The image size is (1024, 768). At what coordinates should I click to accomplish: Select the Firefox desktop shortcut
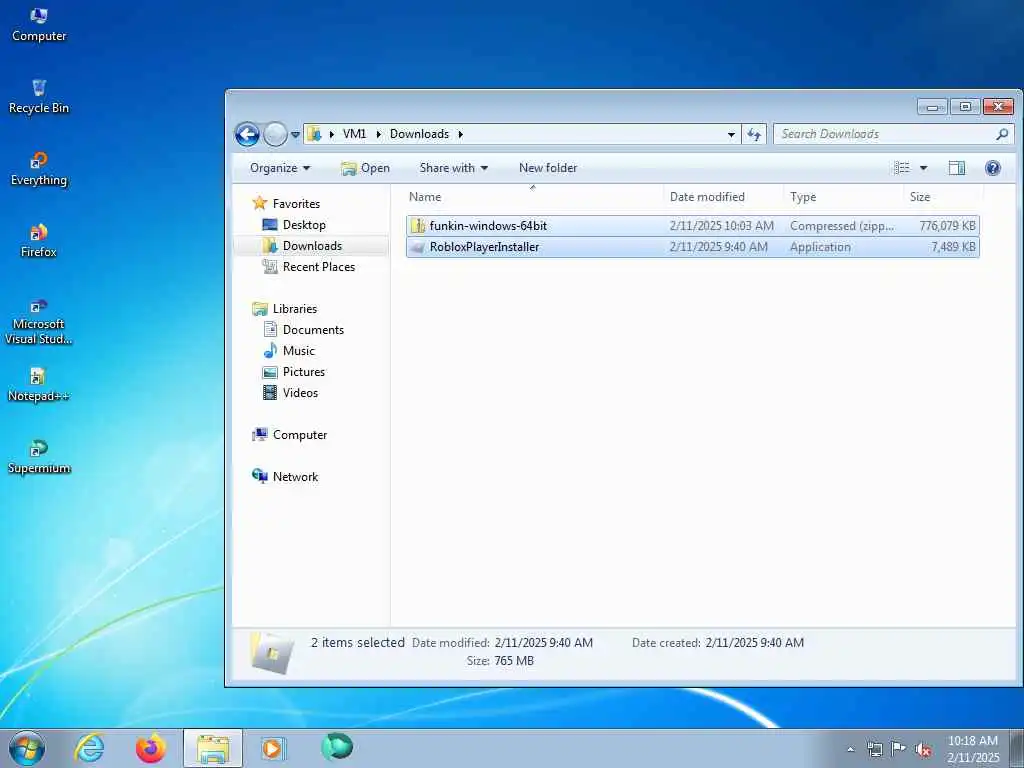[x=39, y=241]
